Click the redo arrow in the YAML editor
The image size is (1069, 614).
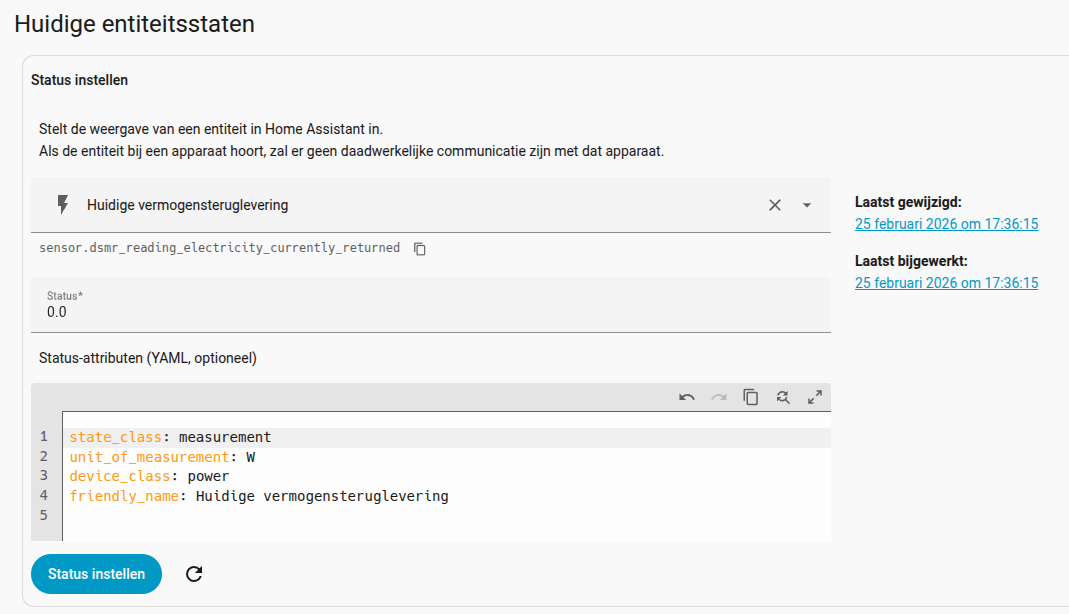[x=719, y=397]
